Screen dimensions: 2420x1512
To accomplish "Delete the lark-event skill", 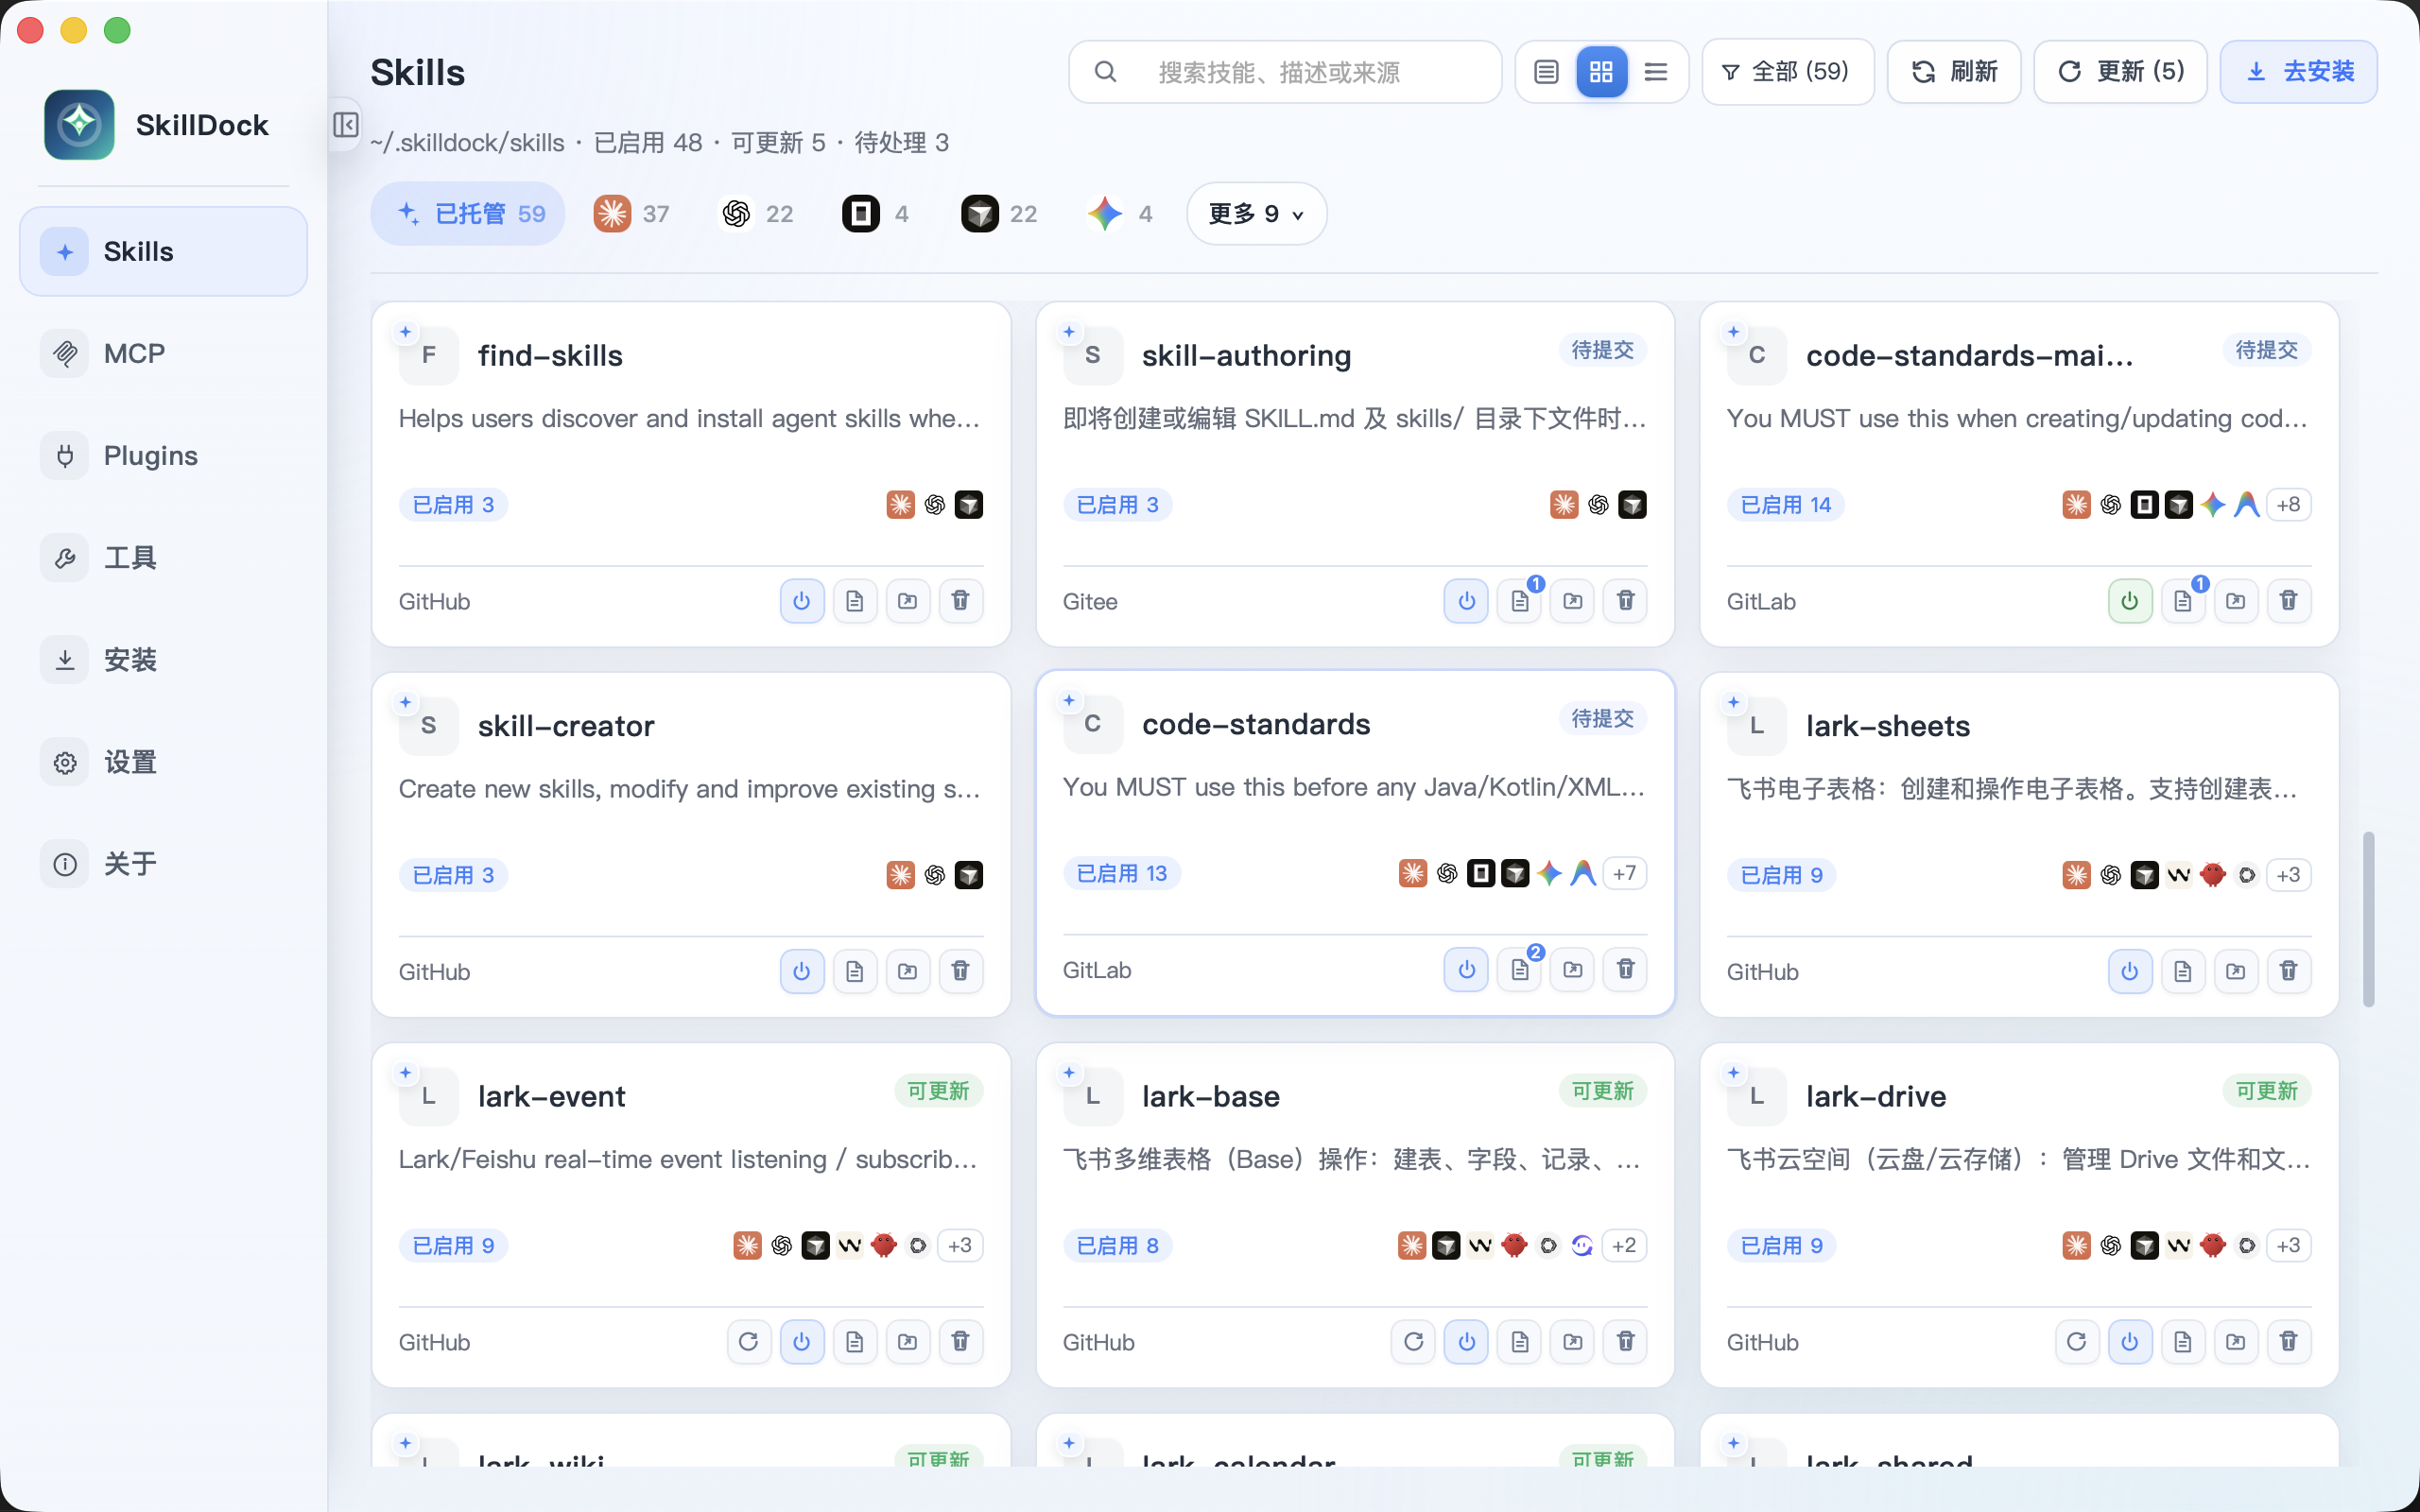I will [960, 1341].
